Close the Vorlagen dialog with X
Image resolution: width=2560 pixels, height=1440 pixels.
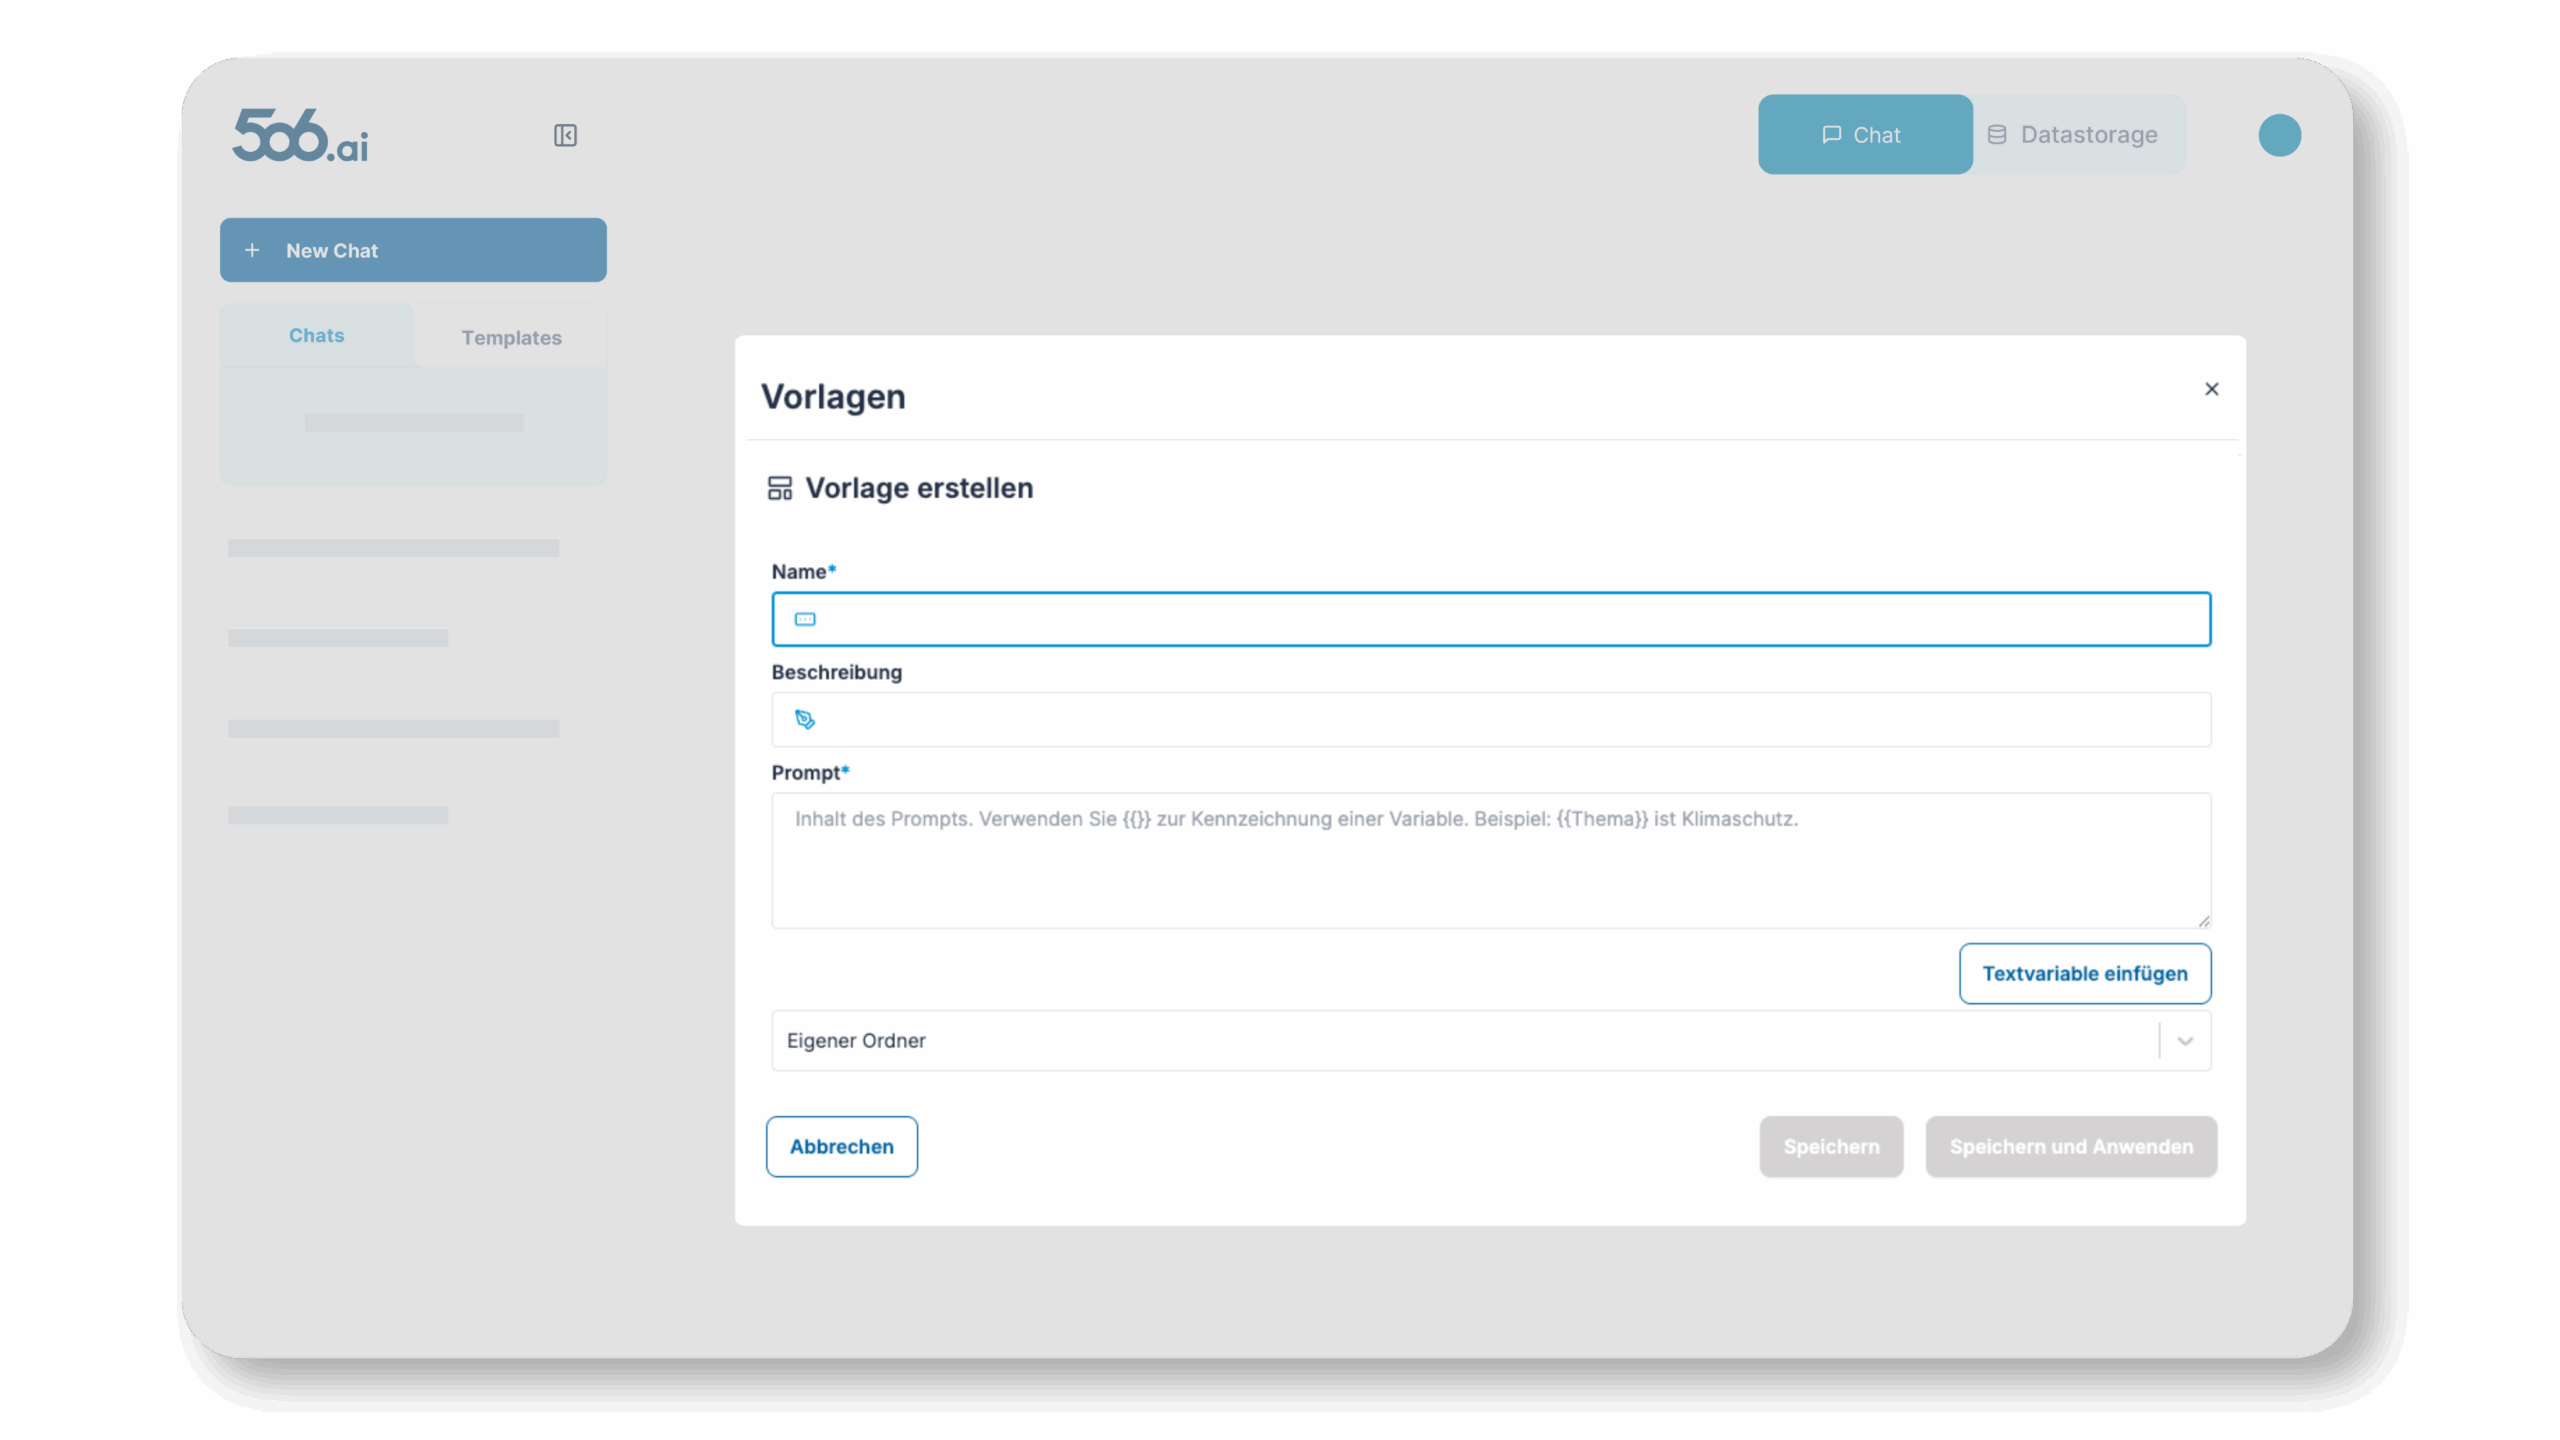coord(2211,389)
